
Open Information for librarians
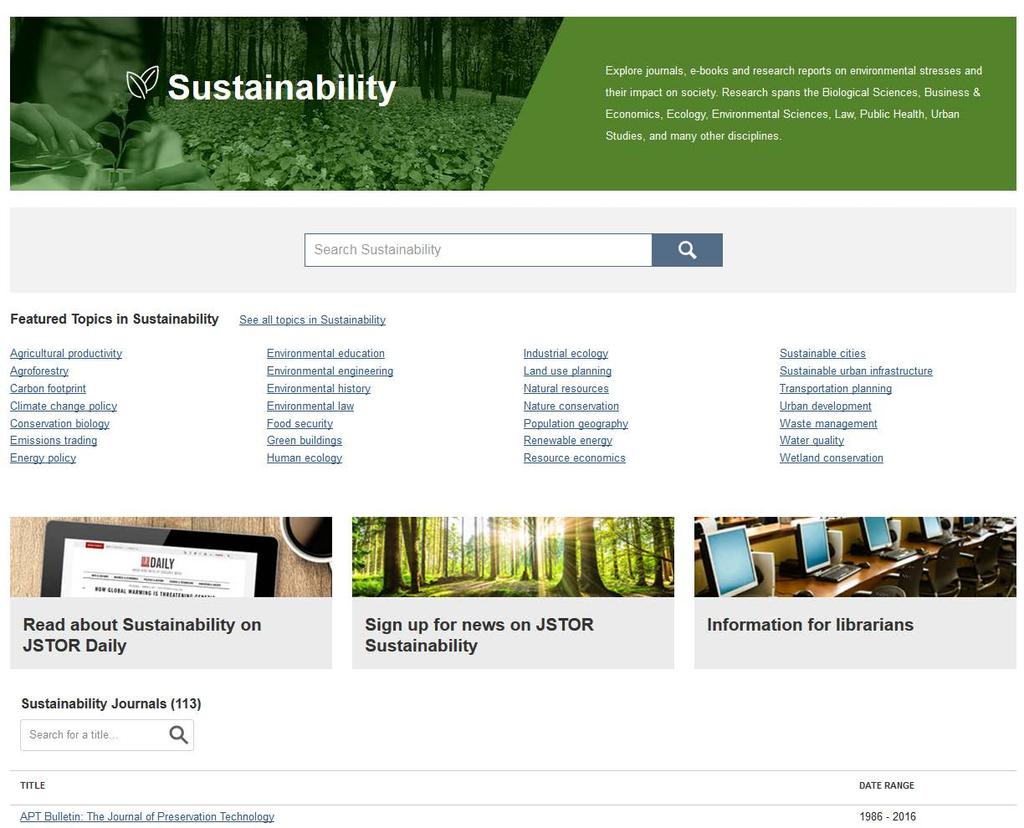(810, 625)
